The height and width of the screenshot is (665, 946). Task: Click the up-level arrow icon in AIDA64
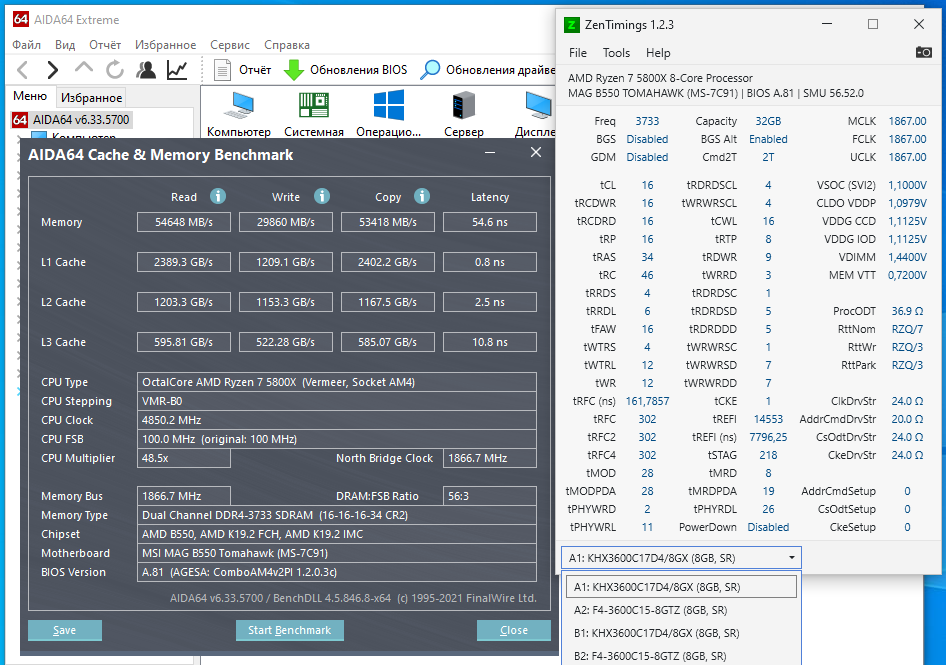point(84,69)
